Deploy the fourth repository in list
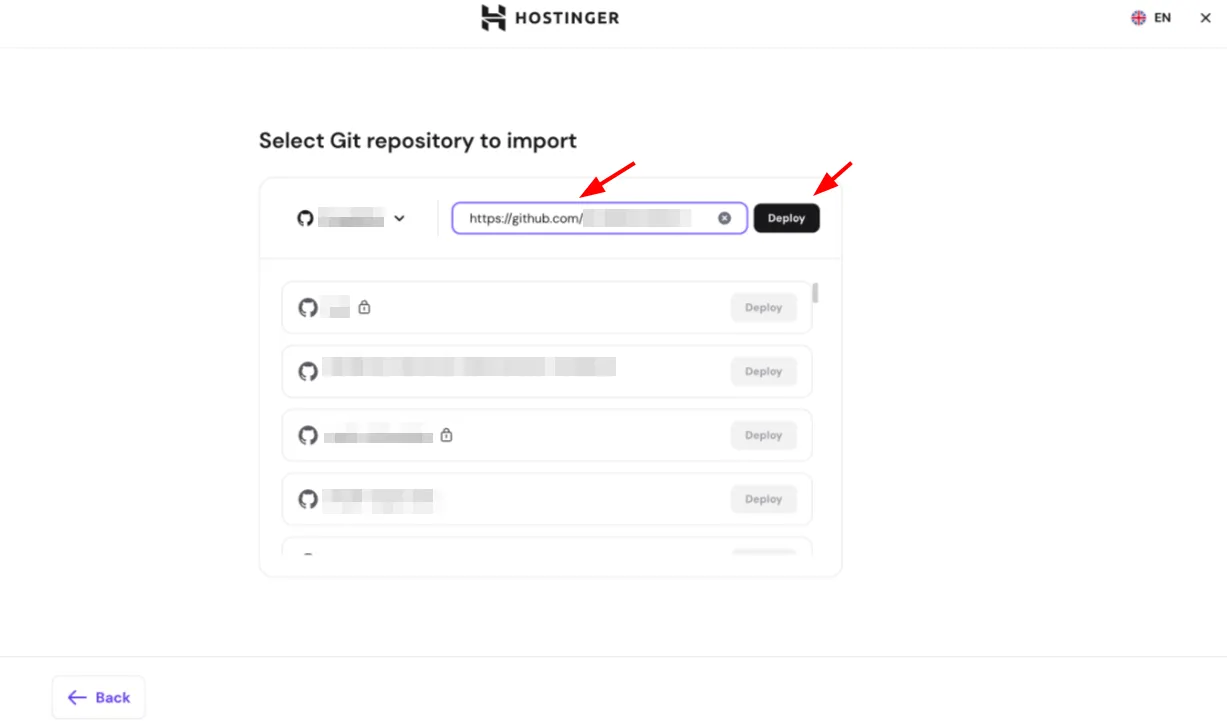The height and width of the screenshot is (721, 1227). (763, 499)
